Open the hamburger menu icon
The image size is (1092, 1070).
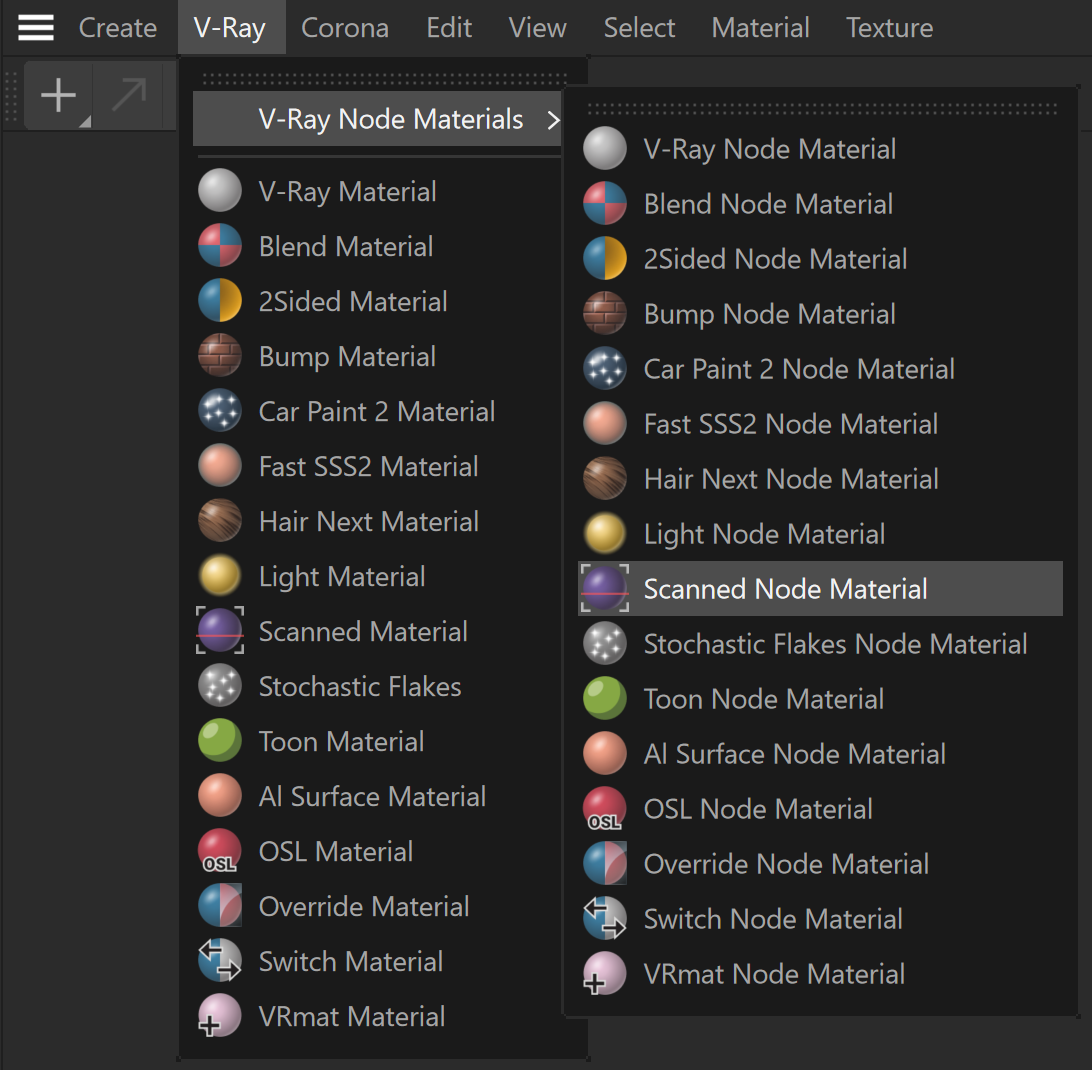(x=36, y=28)
